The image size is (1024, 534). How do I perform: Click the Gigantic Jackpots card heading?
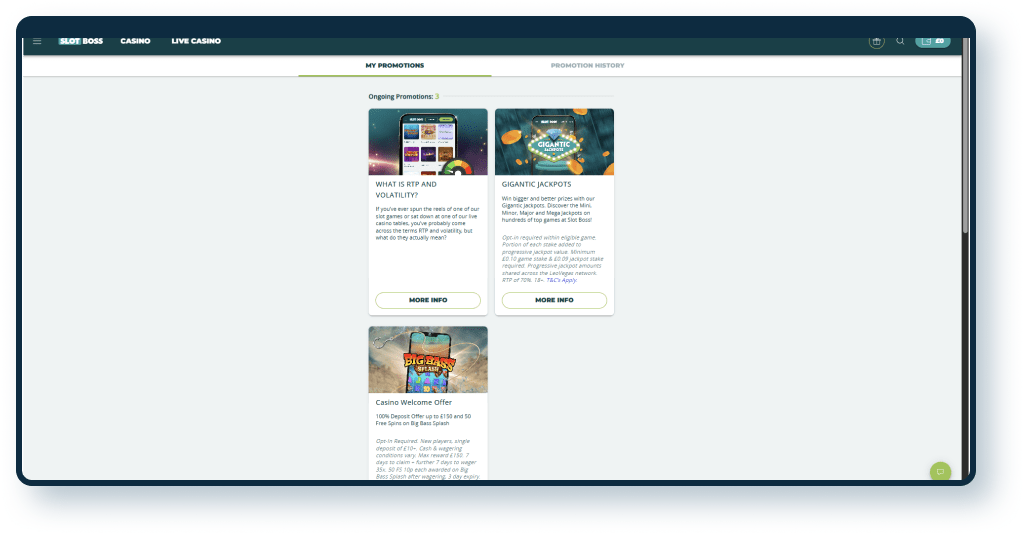535,185
